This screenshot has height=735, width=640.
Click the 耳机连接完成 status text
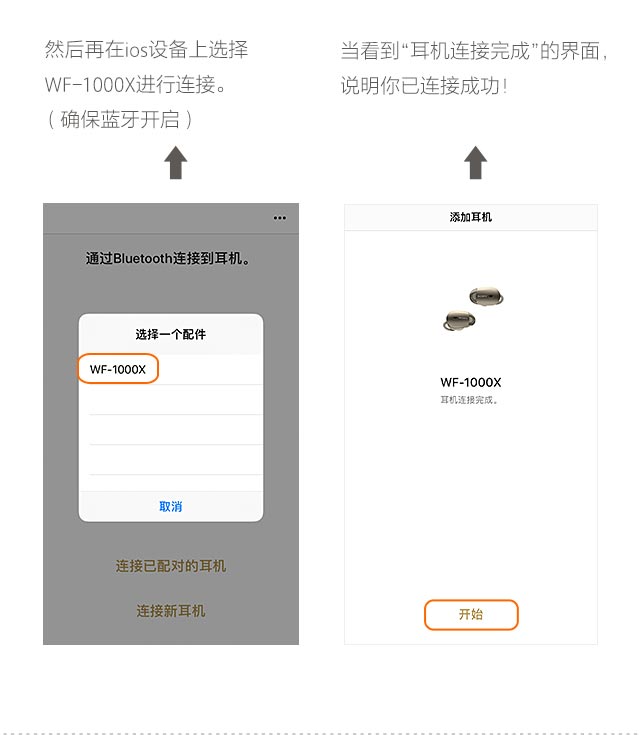(469, 400)
